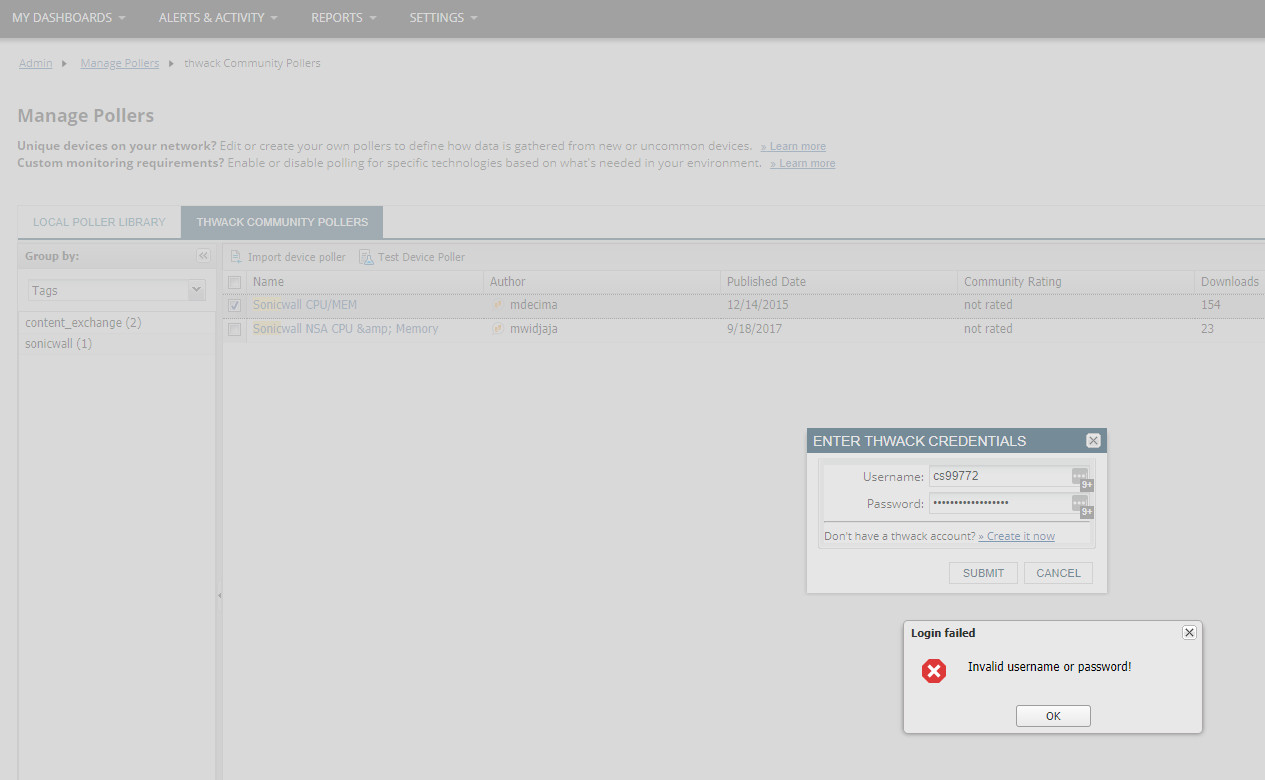The width and height of the screenshot is (1265, 780).
Task: Close the Enter Thwack Credentials dialog
Action: click(x=1093, y=441)
